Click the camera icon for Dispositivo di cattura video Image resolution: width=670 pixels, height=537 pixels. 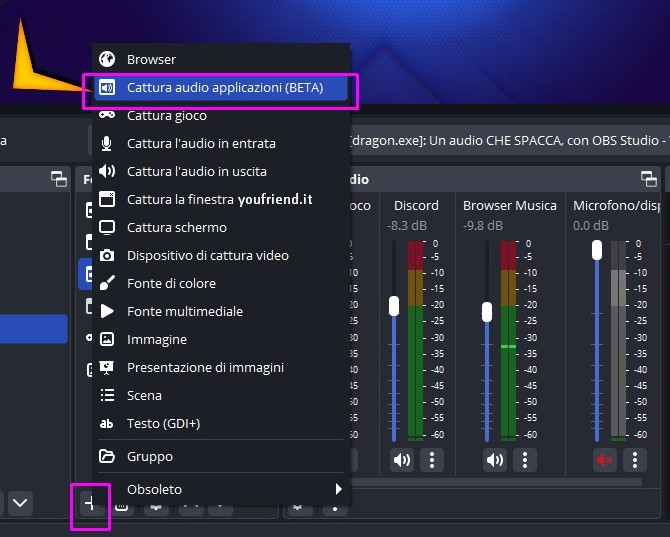click(x=107, y=255)
